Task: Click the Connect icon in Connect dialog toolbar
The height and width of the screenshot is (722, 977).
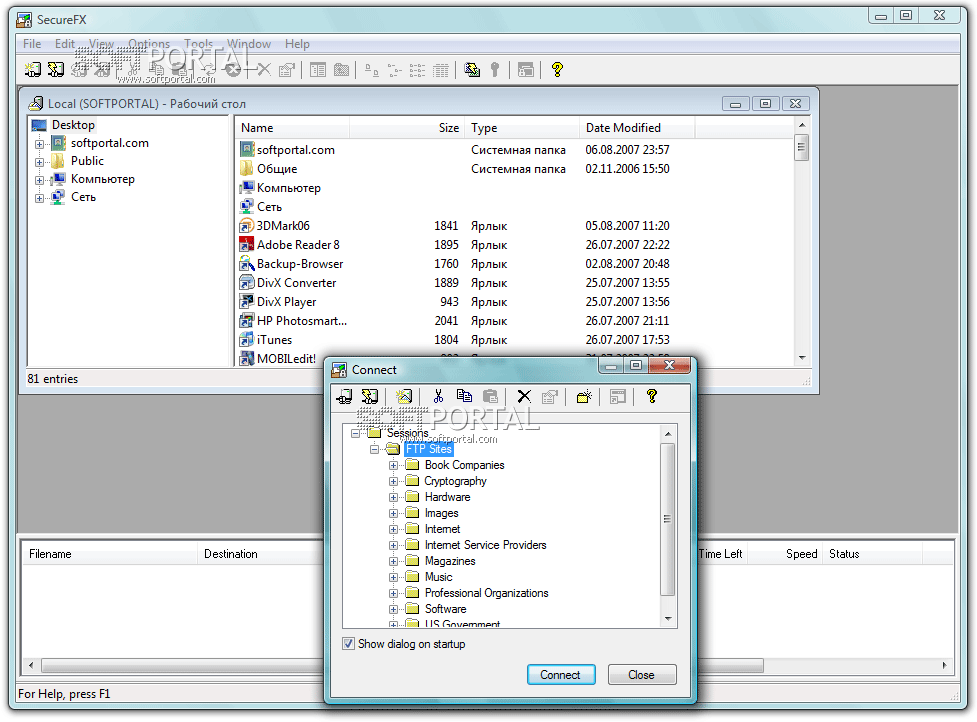Action: tap(345, 396)
